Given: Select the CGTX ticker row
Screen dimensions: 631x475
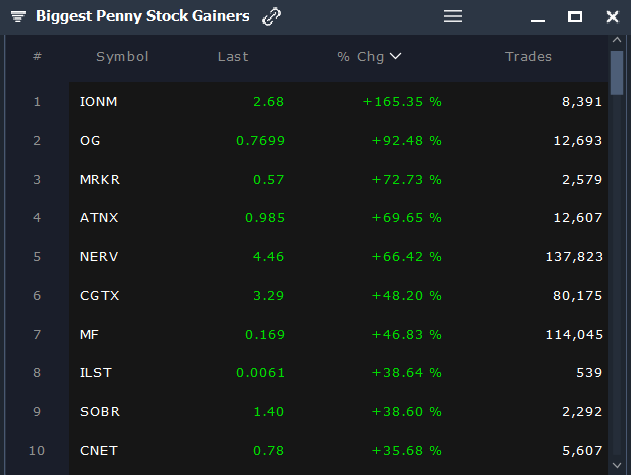Looking at the screenshot, I should 338,295.
